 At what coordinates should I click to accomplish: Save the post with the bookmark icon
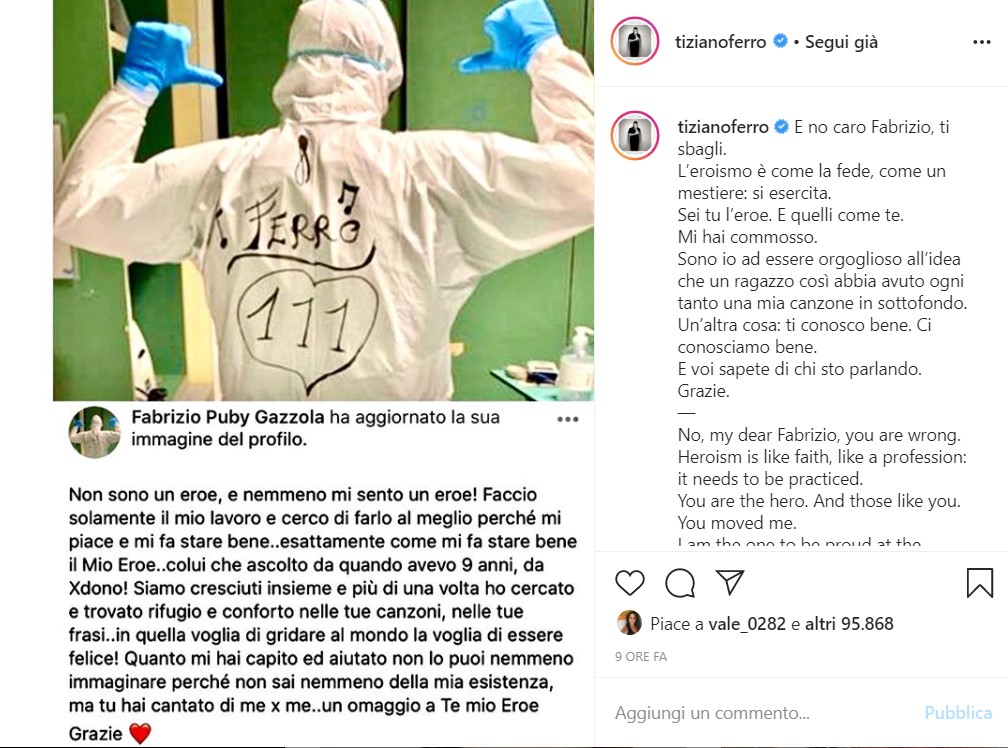coord(980,583)
